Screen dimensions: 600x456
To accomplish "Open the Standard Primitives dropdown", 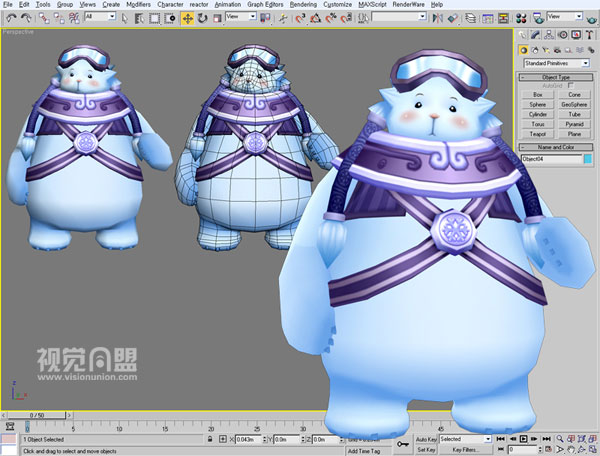I will [x=554, y=62].
